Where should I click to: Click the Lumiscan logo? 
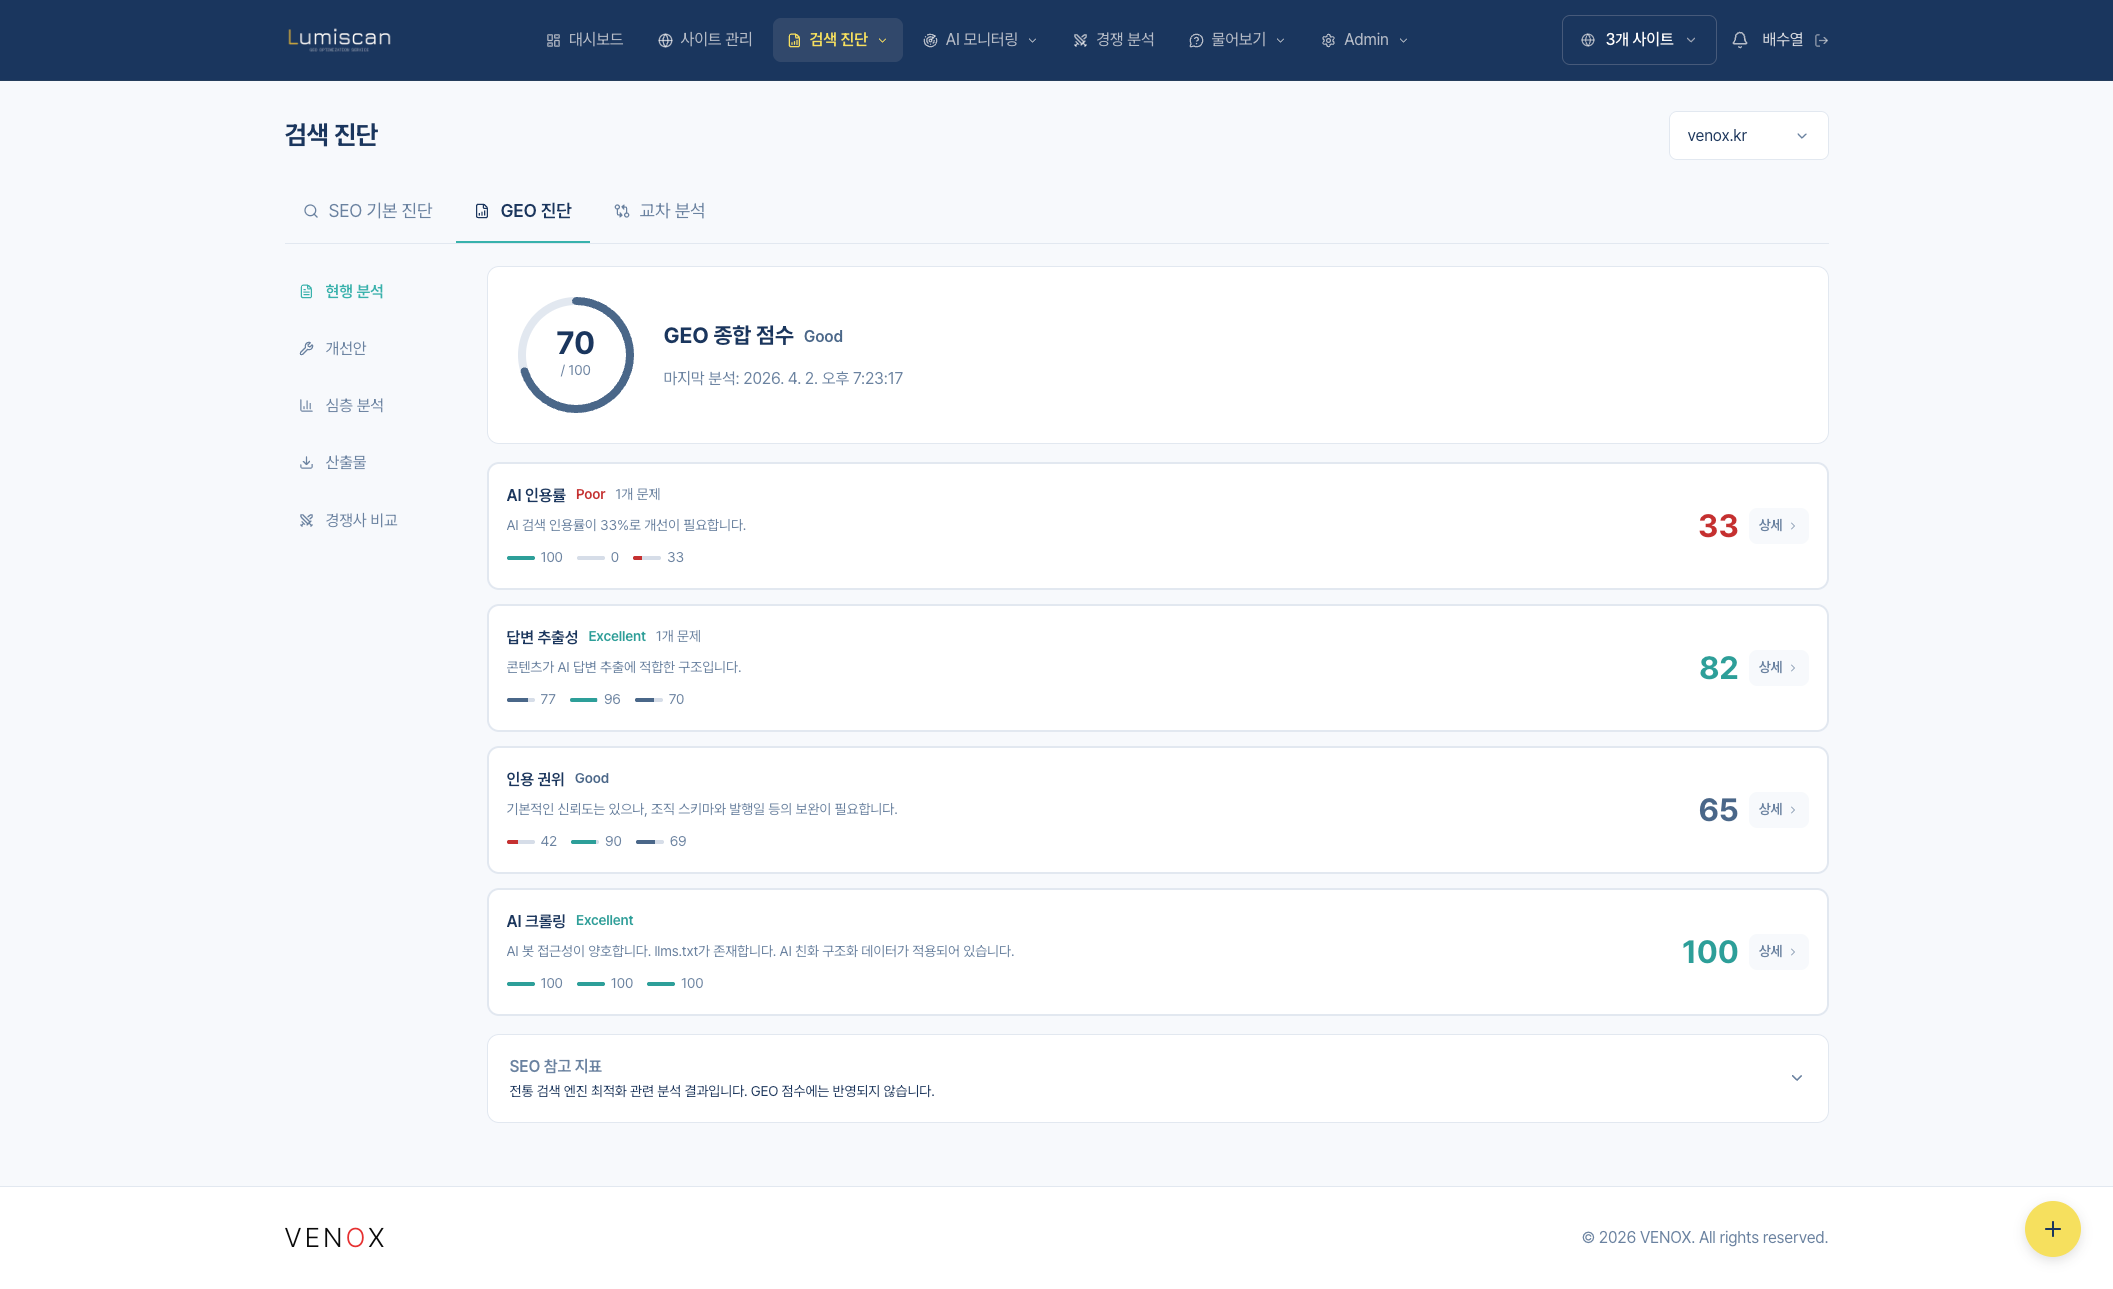339,39
